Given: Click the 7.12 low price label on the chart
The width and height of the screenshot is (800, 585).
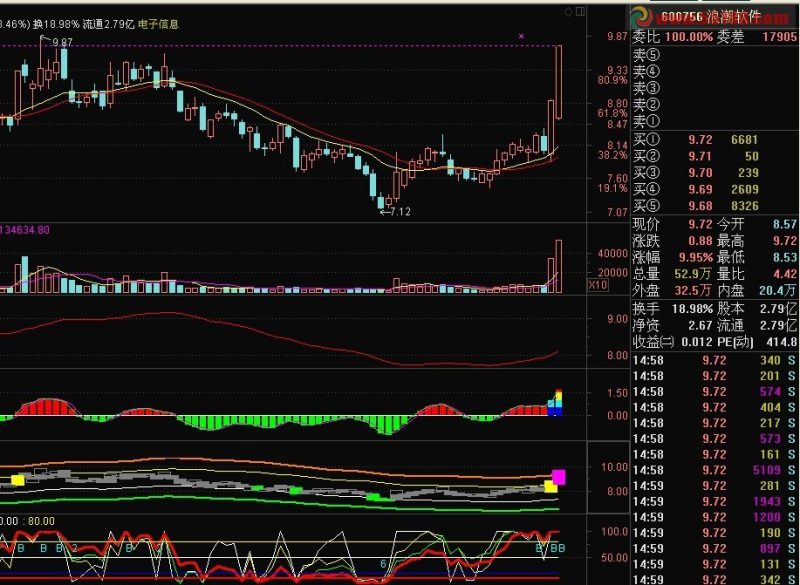Looking at the screenshot, I should 400,212.
